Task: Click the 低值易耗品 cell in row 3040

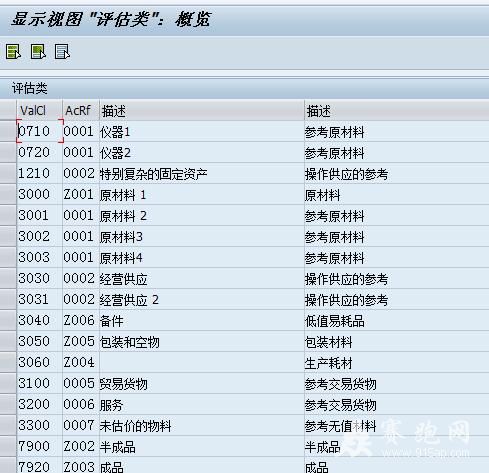Action: click(397, 321)
